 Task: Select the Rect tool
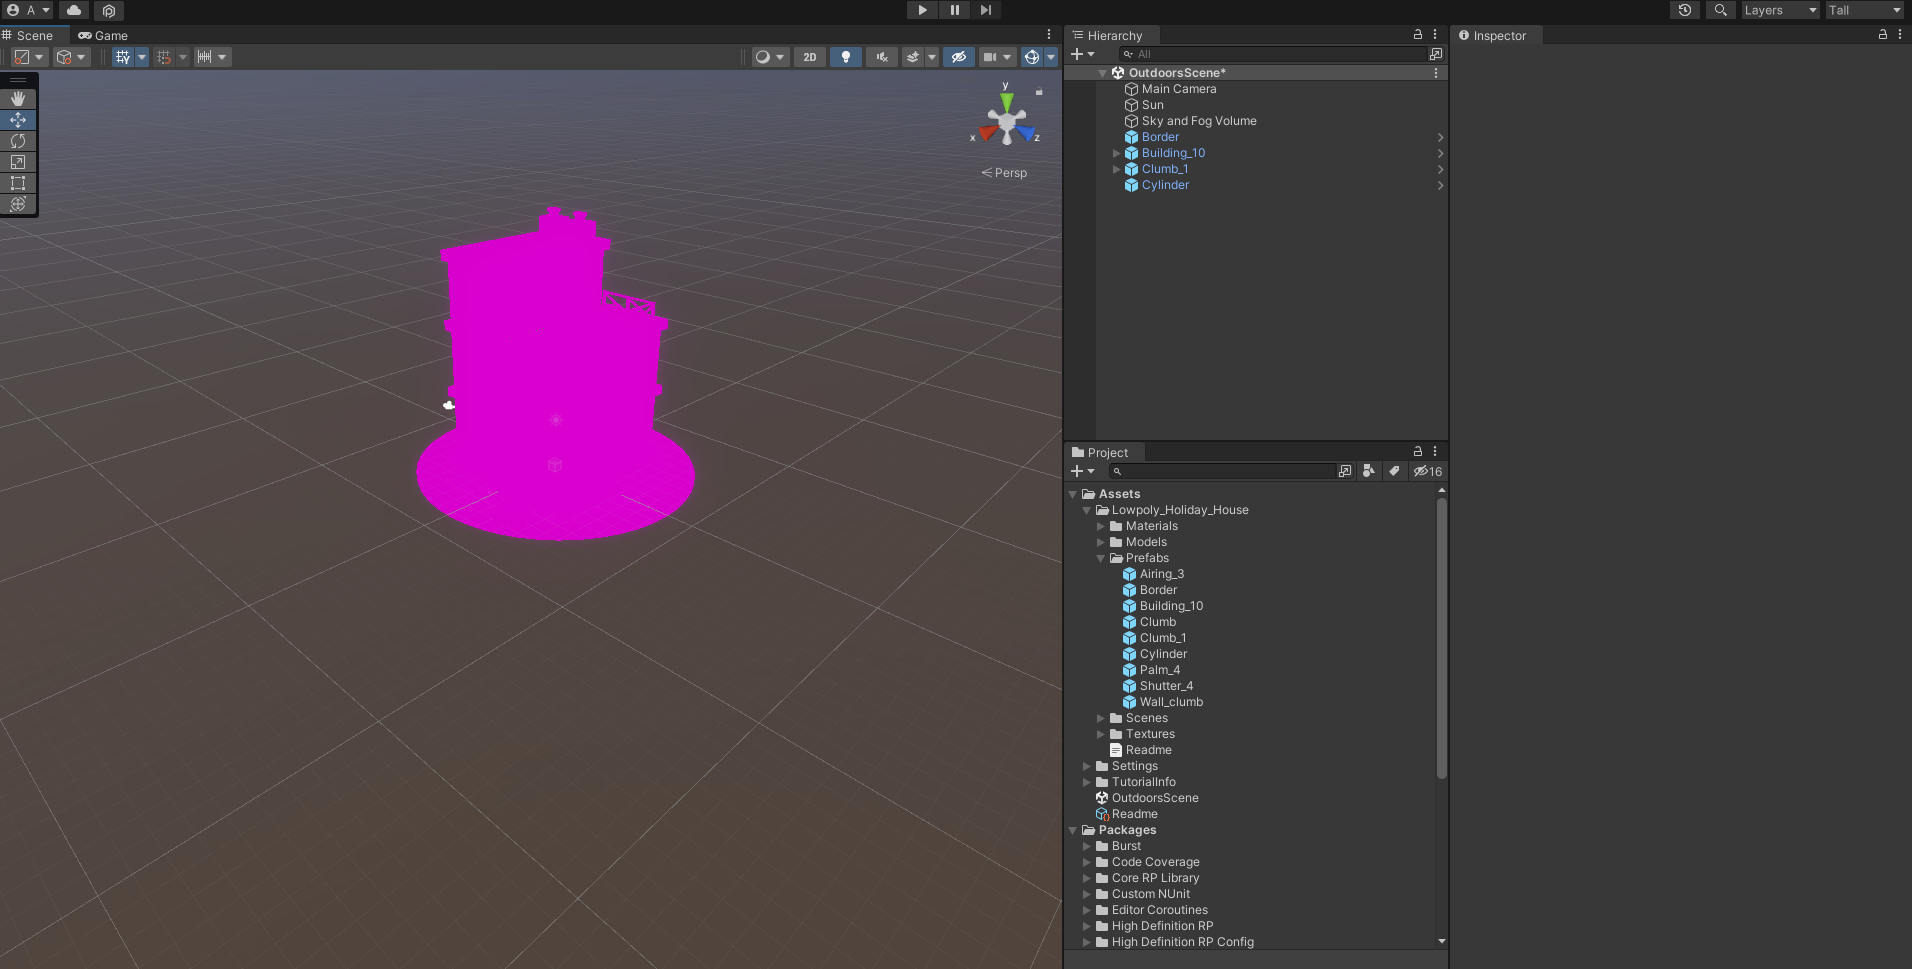point(18,183)
